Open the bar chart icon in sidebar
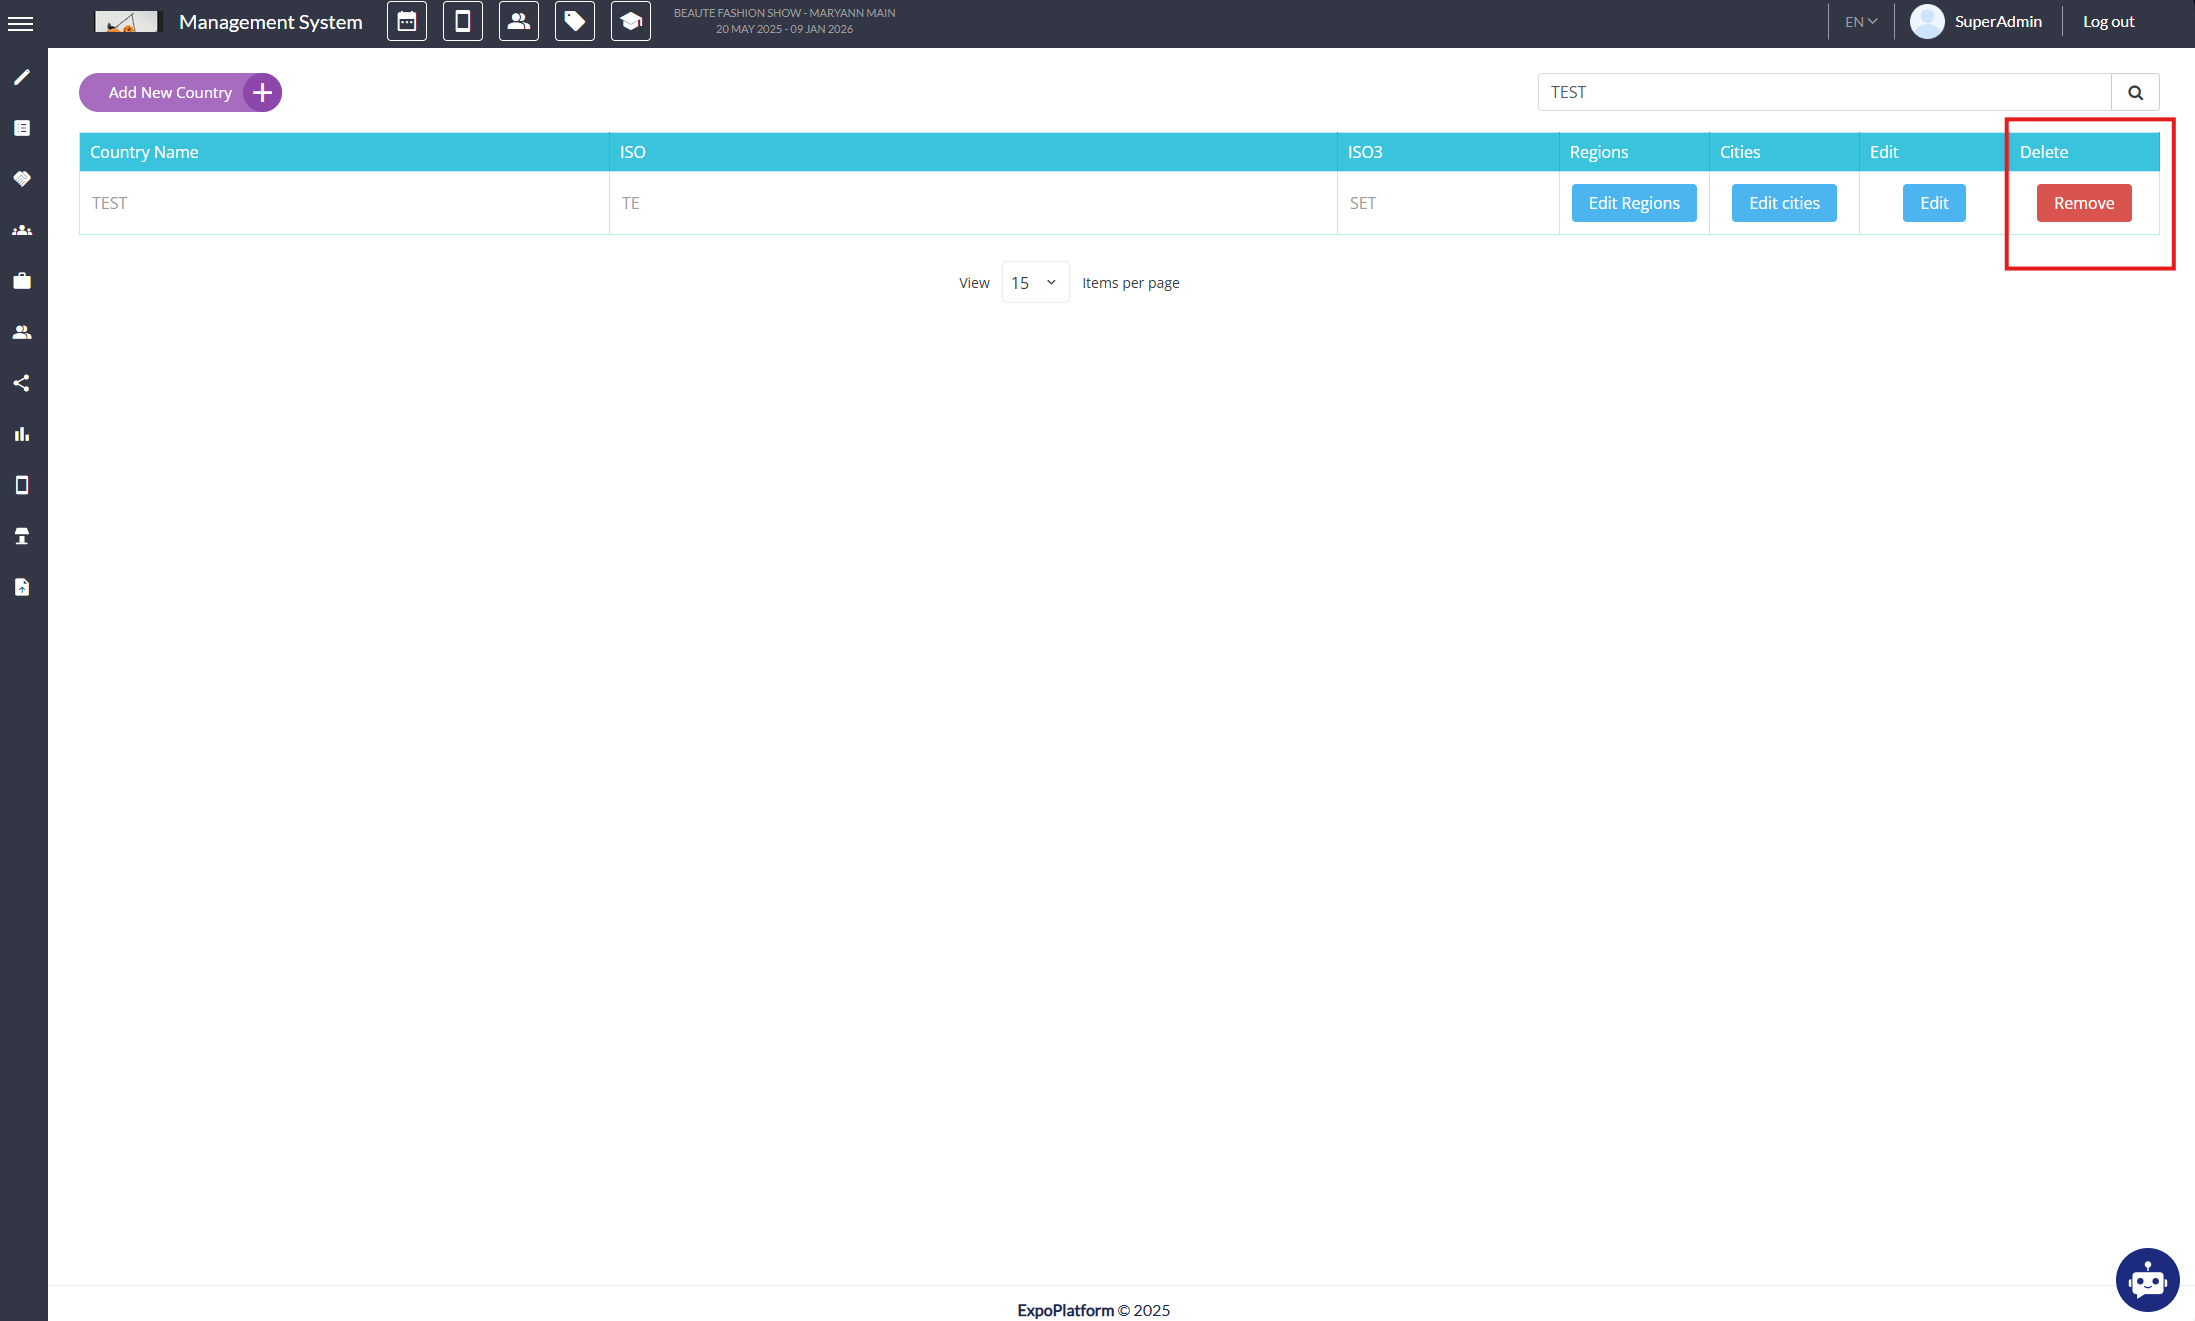2195x1321 pixels. [x=22, y=434]
